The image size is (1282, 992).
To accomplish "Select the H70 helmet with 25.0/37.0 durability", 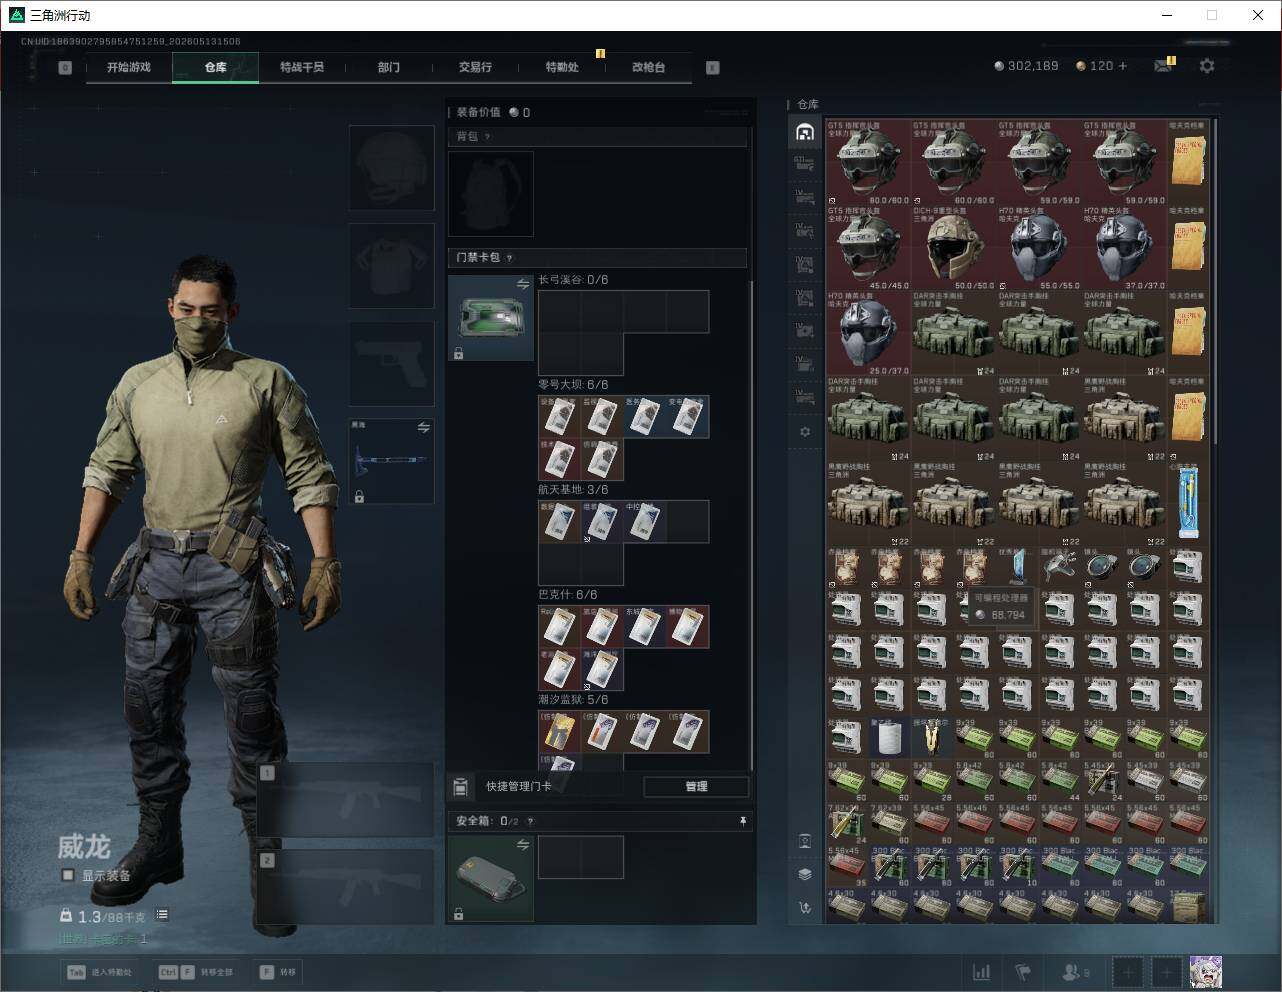I will [868, 333].
